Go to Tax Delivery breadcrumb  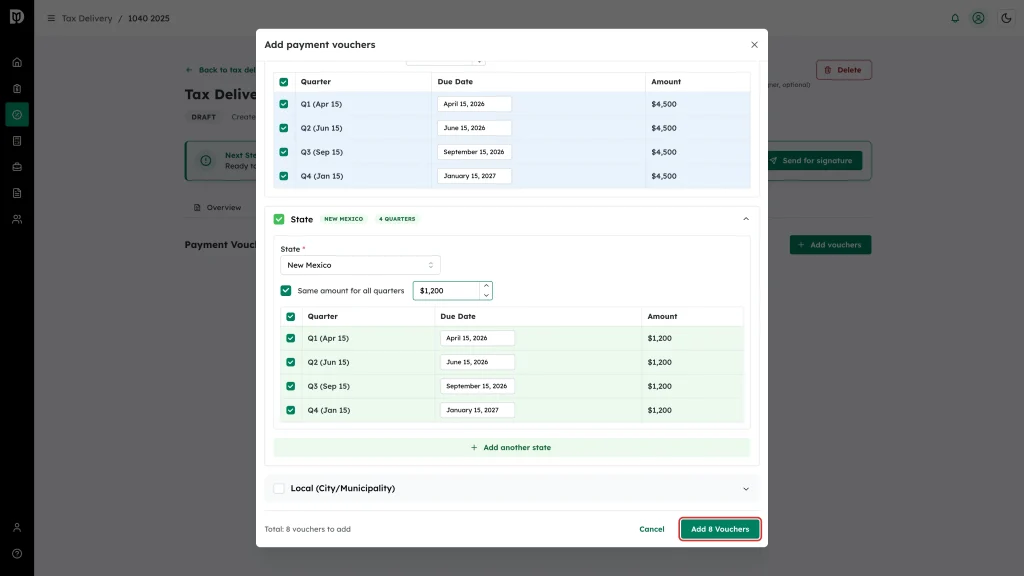click(x=87, y=18)
